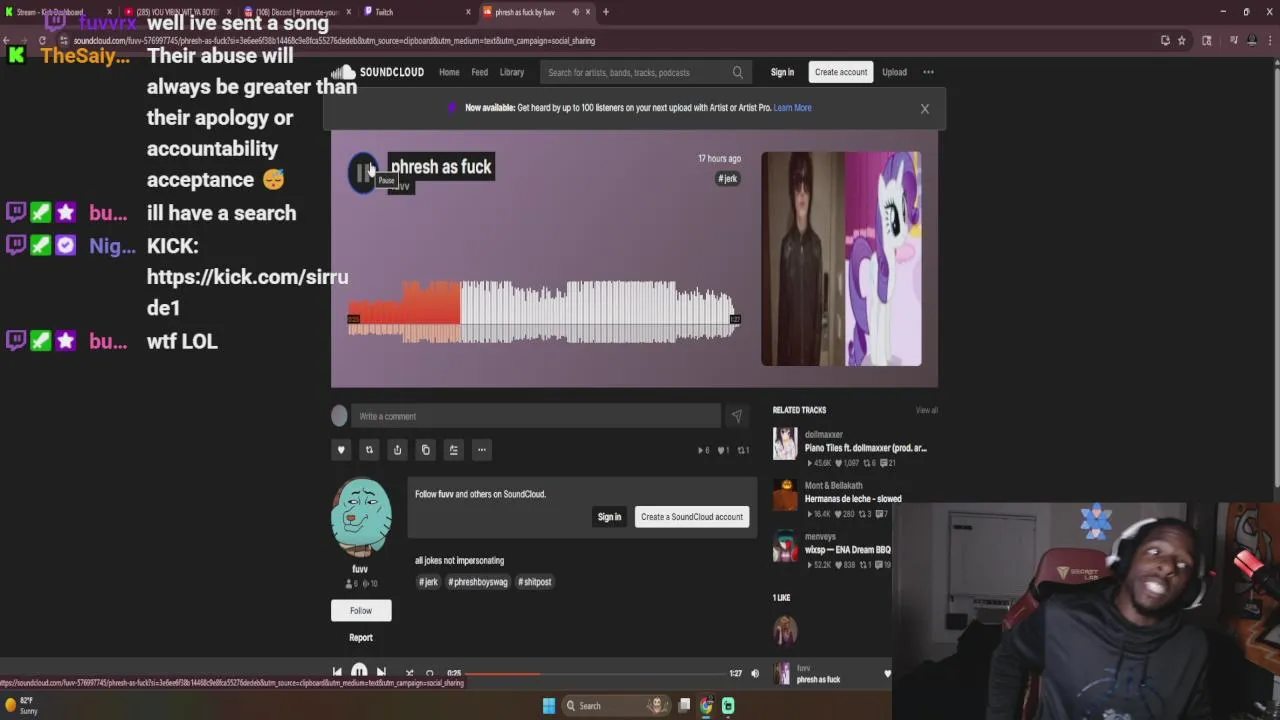Dismiss the Artist Pro announcement banner
The height and width of the screenshot is (720, 1280).
click(924, 108)
